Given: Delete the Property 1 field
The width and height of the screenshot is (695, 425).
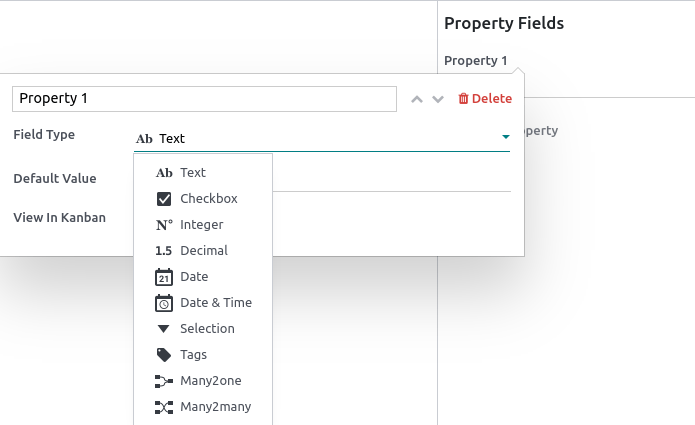Looking at the screenshot, I should (x=485, y=99).
